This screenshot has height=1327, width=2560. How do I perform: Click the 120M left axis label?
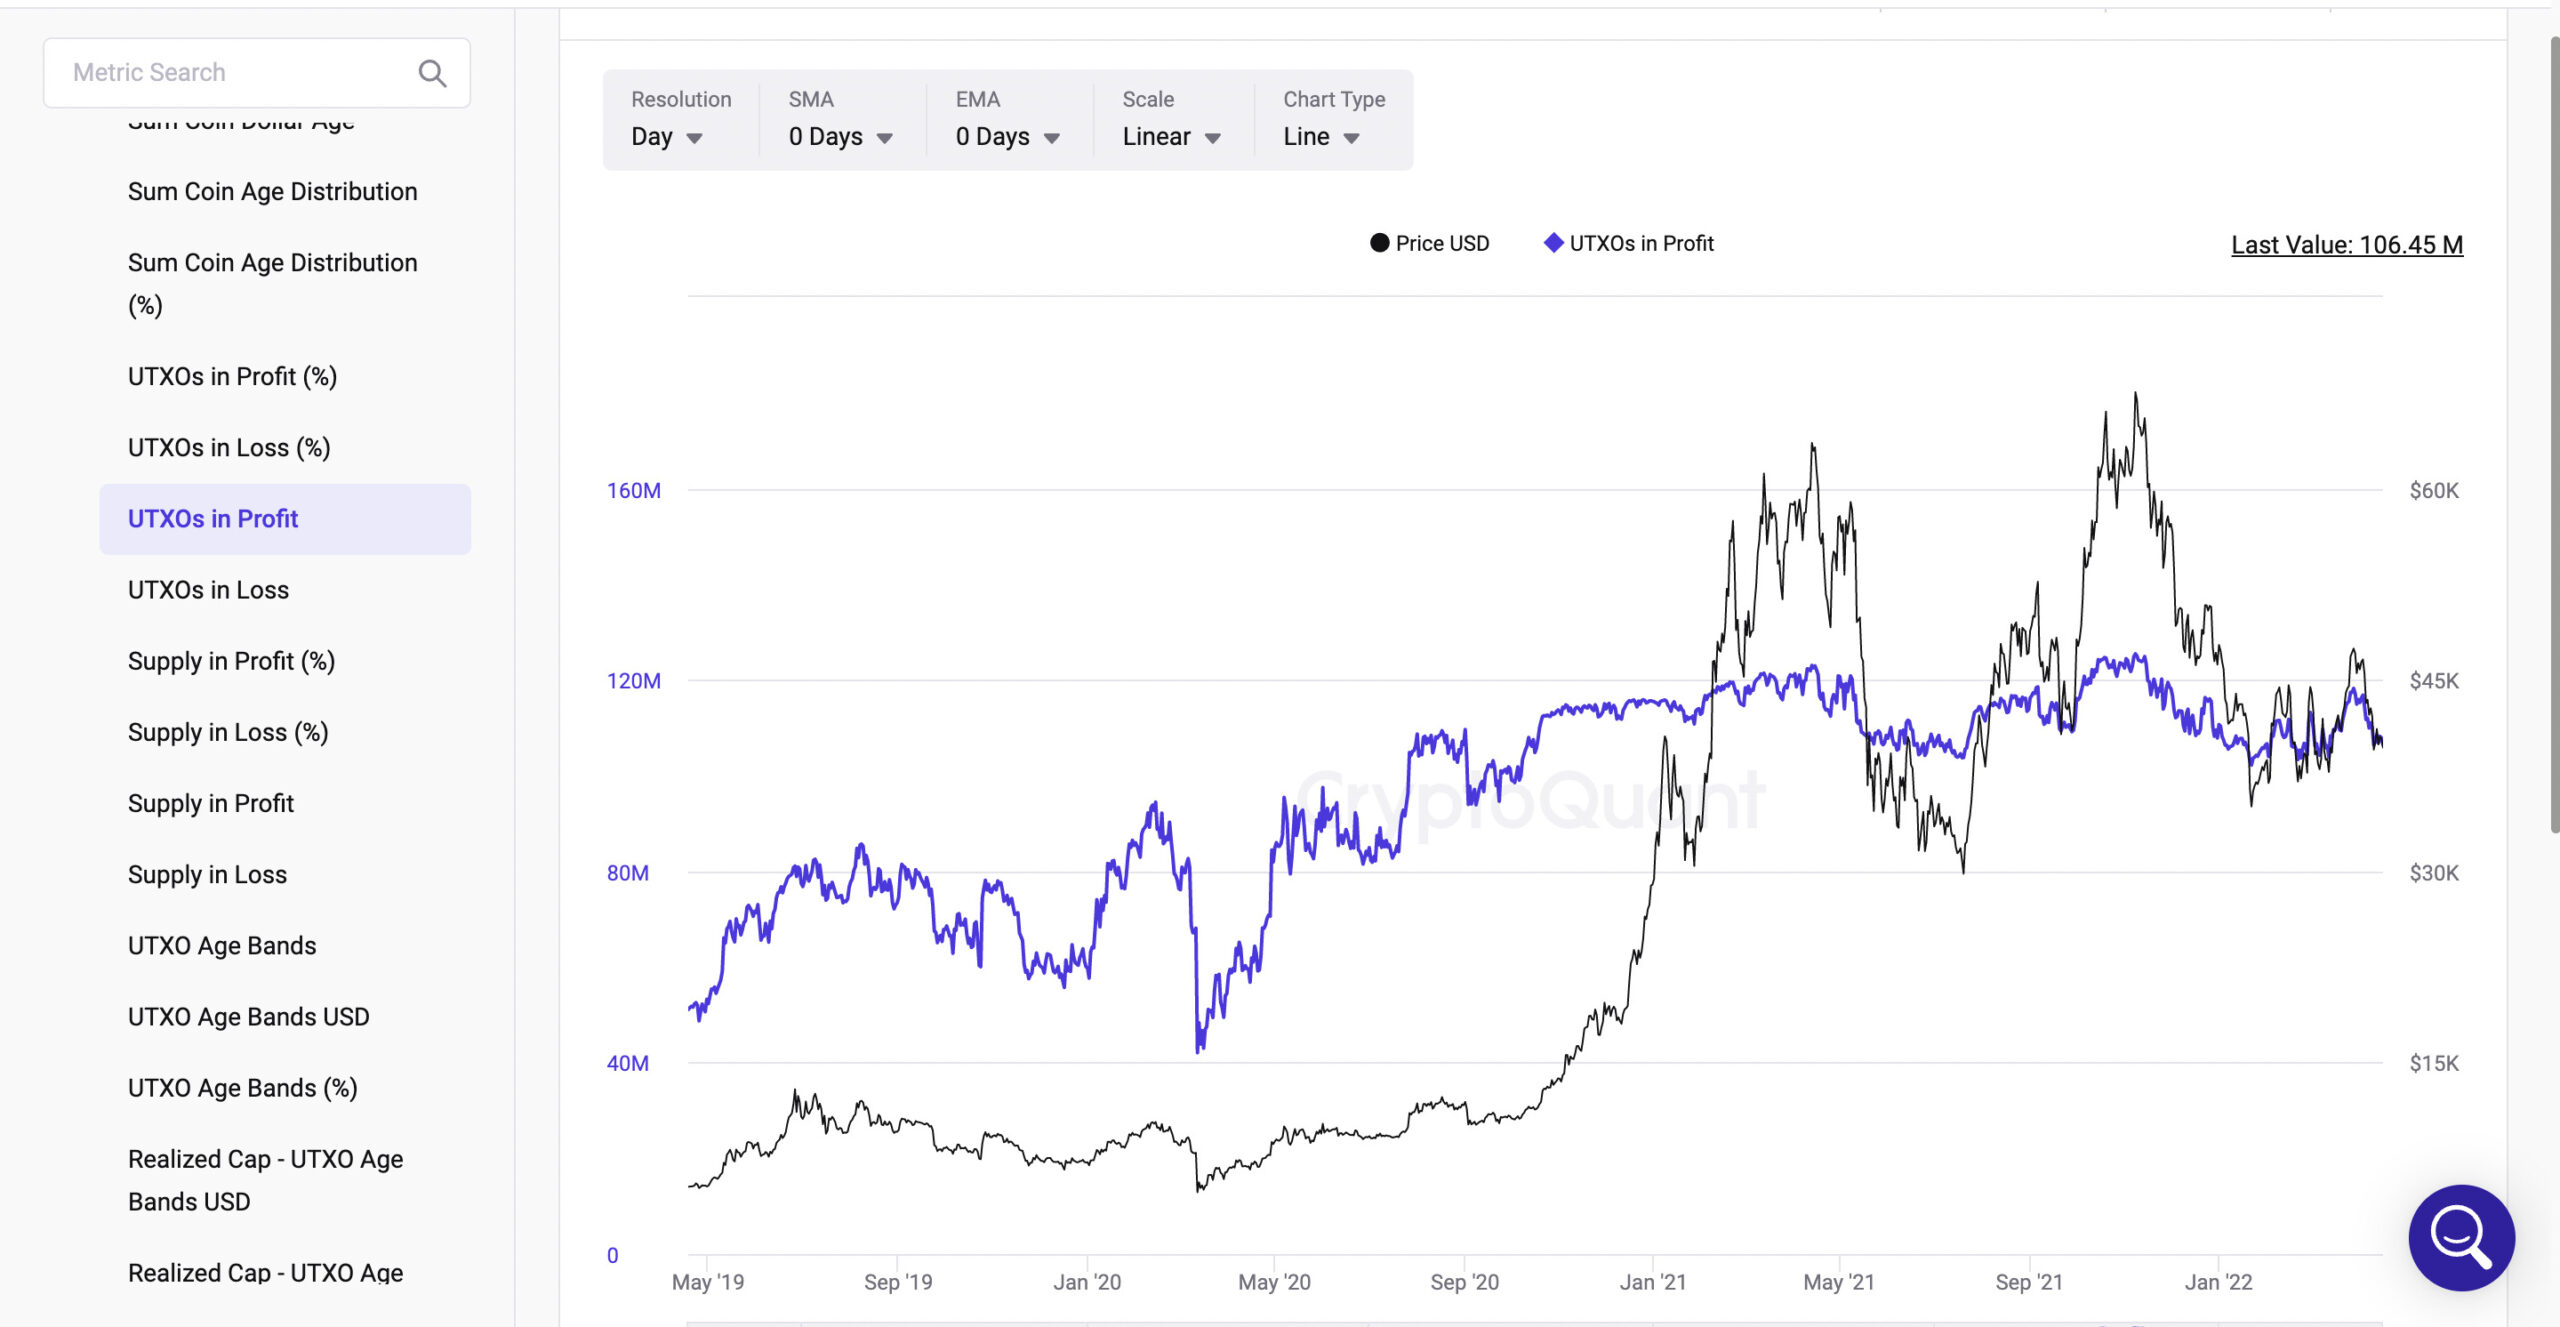634,681
